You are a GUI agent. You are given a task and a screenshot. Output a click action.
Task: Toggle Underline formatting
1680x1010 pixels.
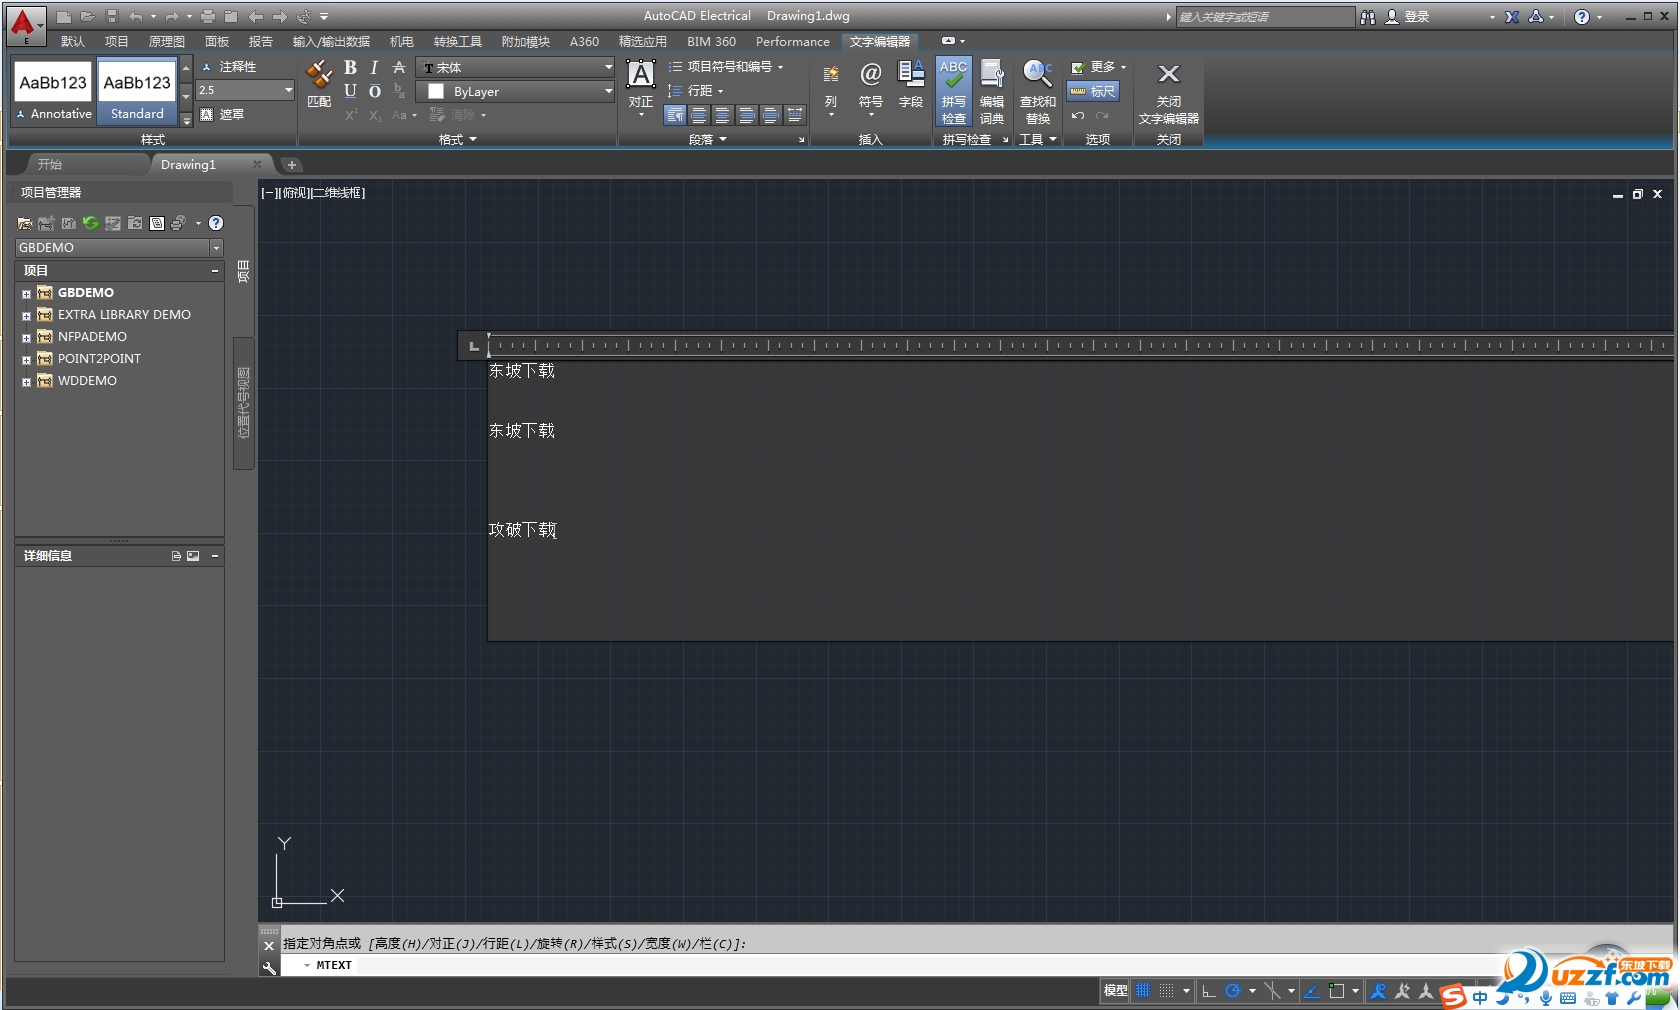pyautogui.click(x=350, y=91)
